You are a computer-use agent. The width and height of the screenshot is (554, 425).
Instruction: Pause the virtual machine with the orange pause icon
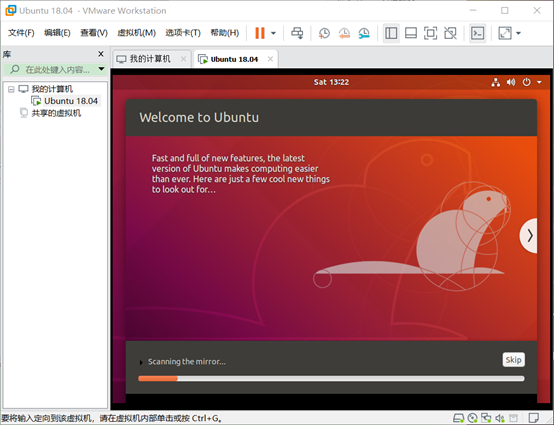pyautogui.click(x=260, y=33)
